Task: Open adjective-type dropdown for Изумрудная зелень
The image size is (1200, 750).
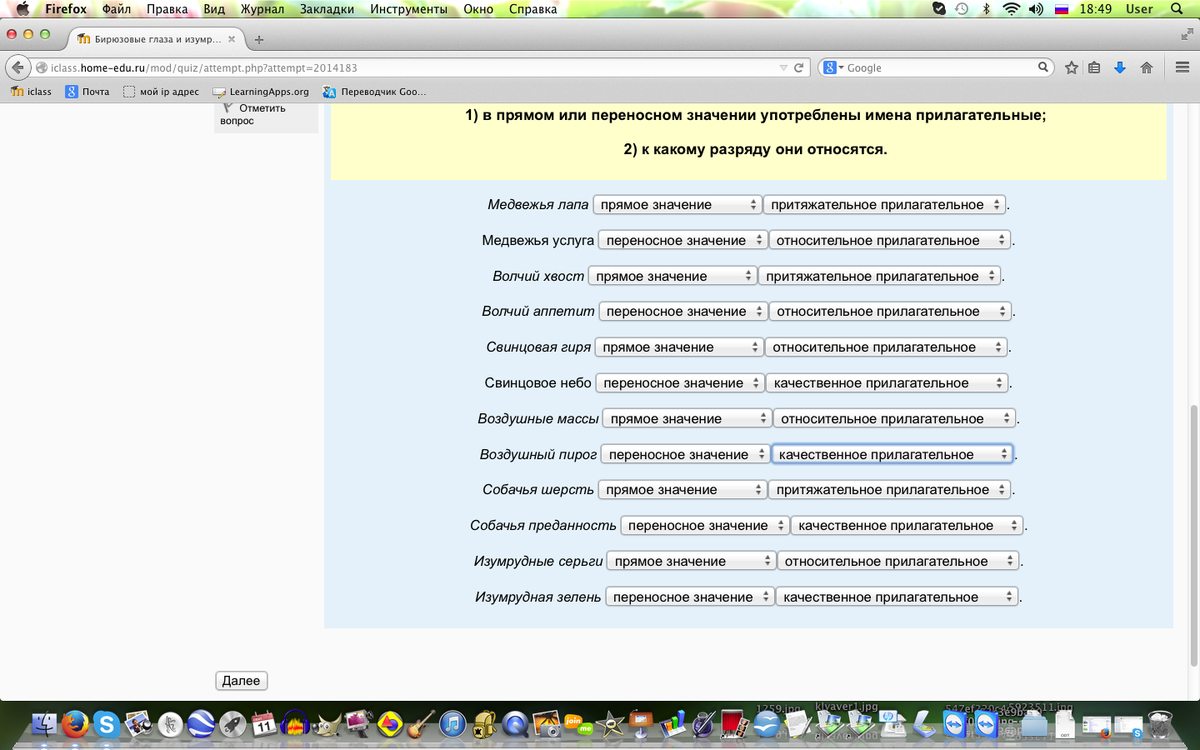Action: (897, 597)
